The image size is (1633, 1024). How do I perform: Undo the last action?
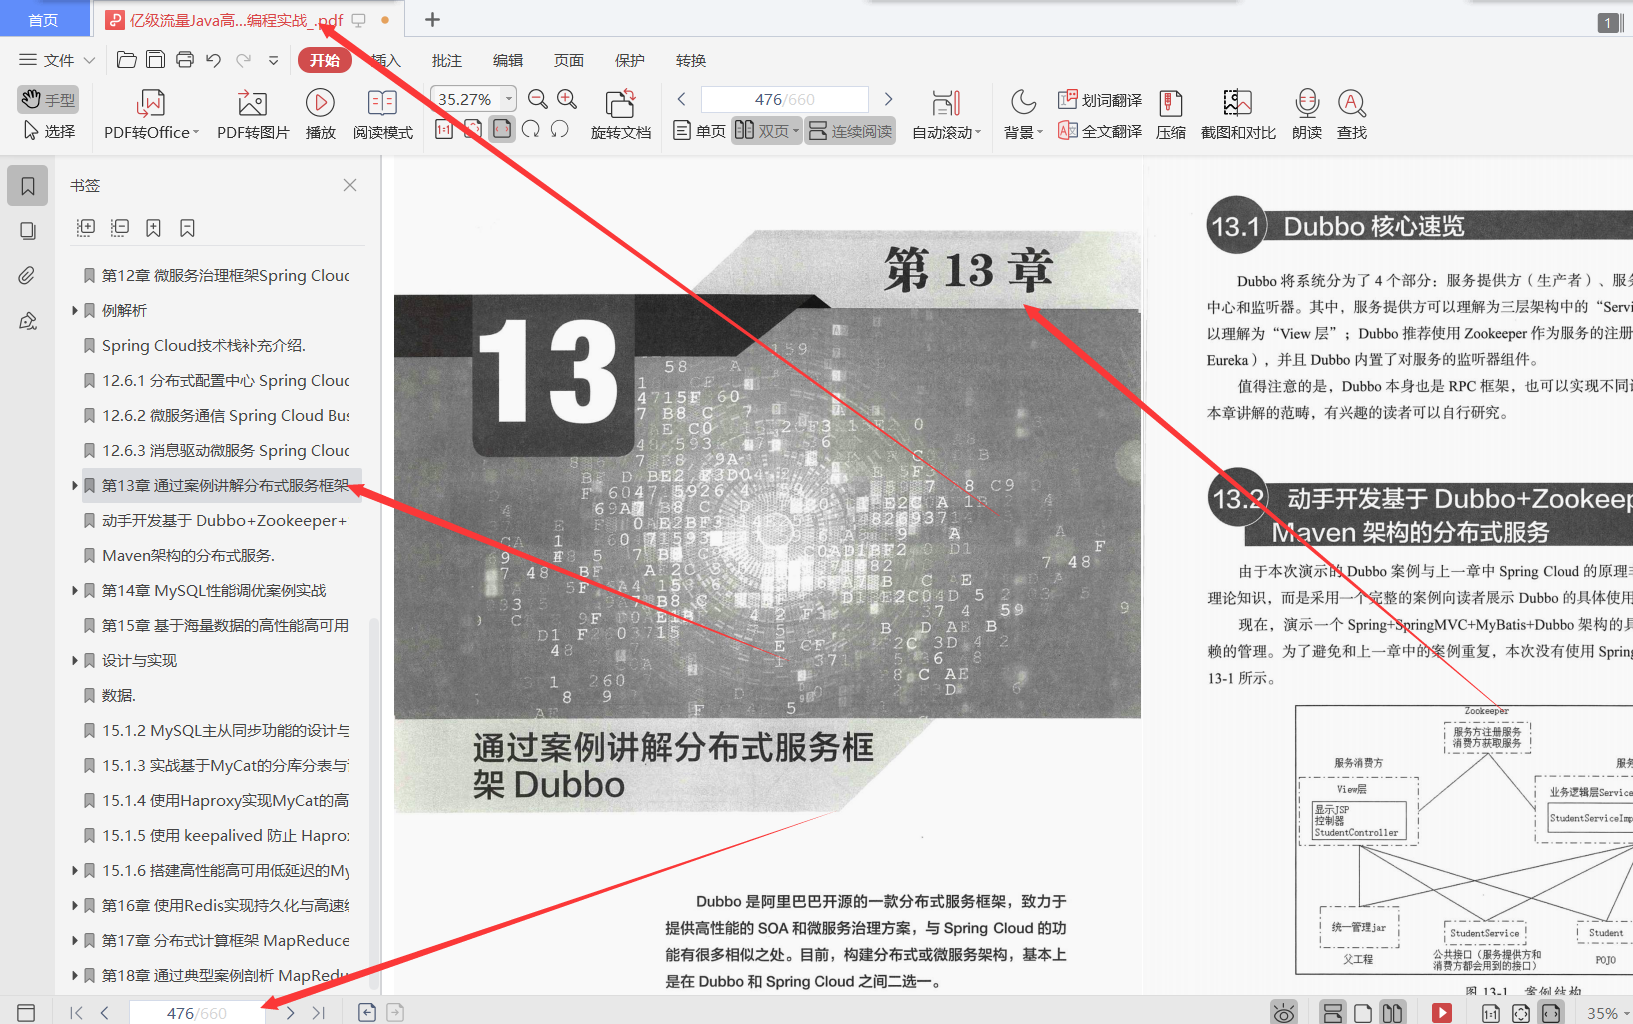[x=213, y=60]
